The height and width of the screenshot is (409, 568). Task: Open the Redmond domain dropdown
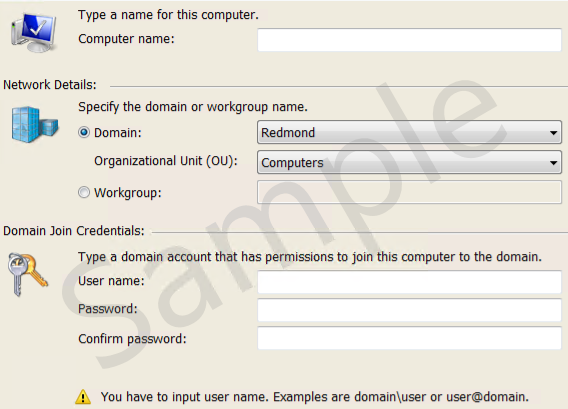click(409, 133)
